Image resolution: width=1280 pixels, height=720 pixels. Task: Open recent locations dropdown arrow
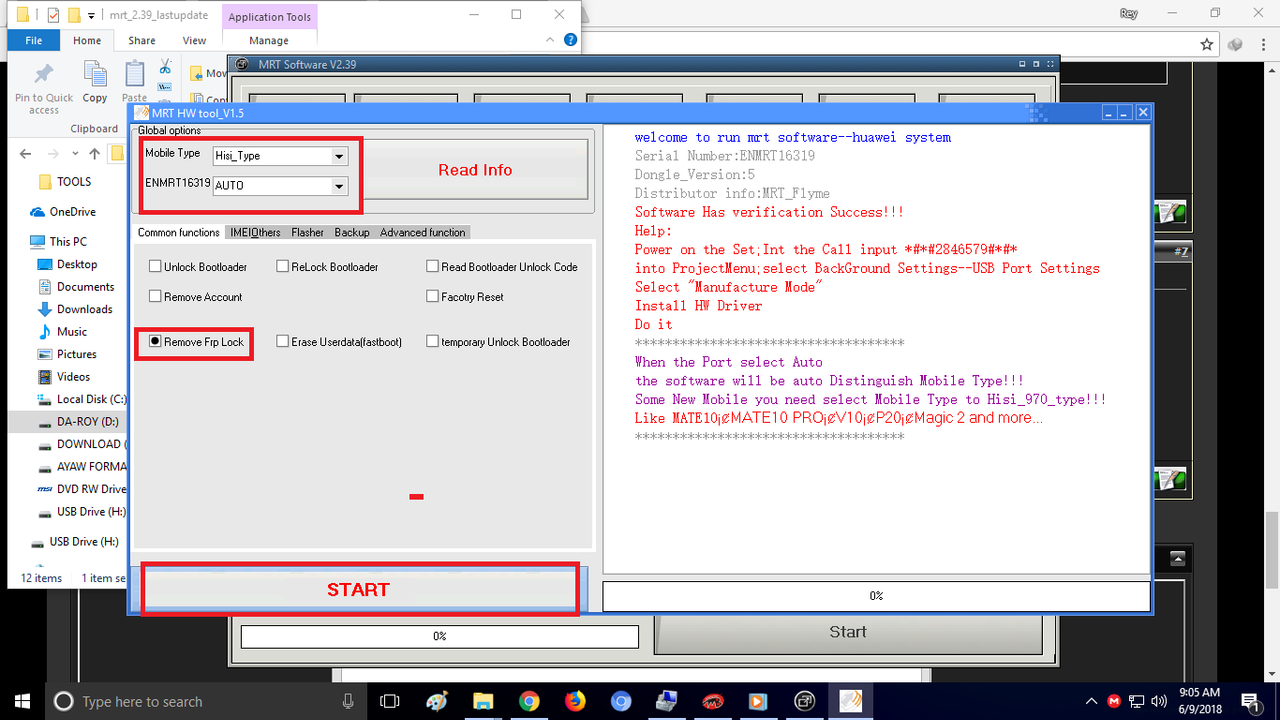point(76,154)
